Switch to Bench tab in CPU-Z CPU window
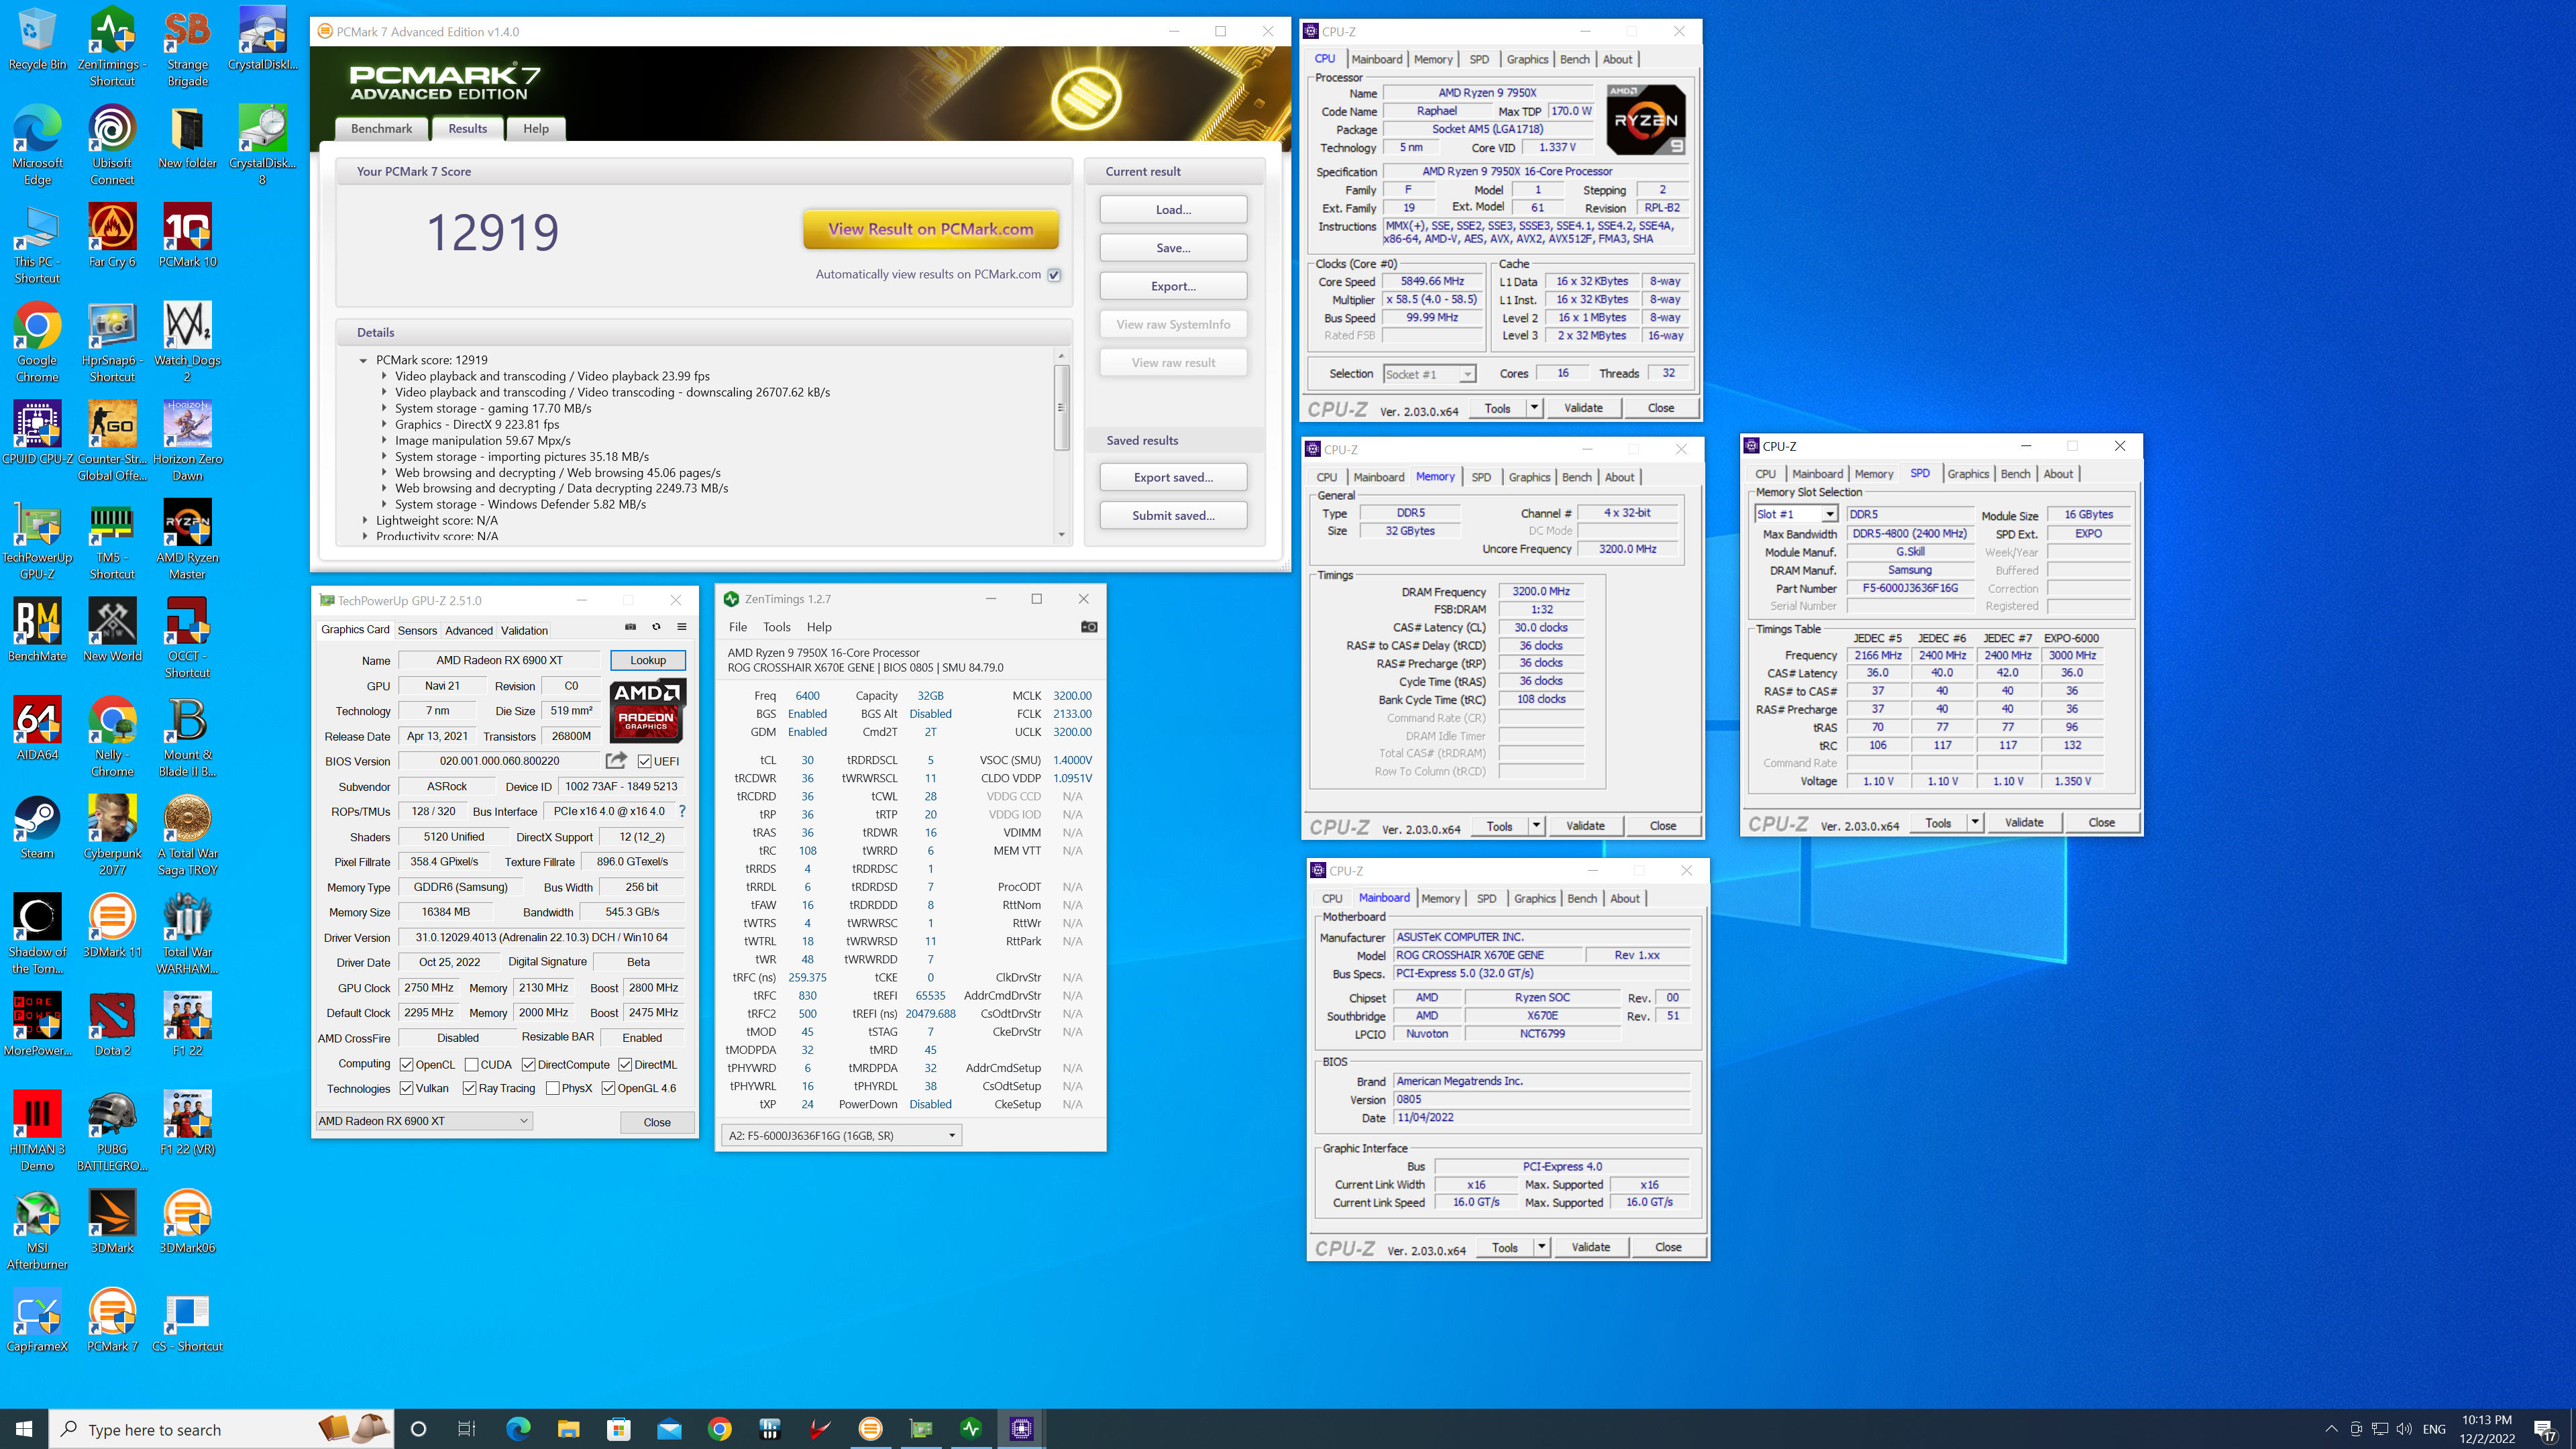The width and height of the screenshot is (2576, 1449). tap(1574, 59)
